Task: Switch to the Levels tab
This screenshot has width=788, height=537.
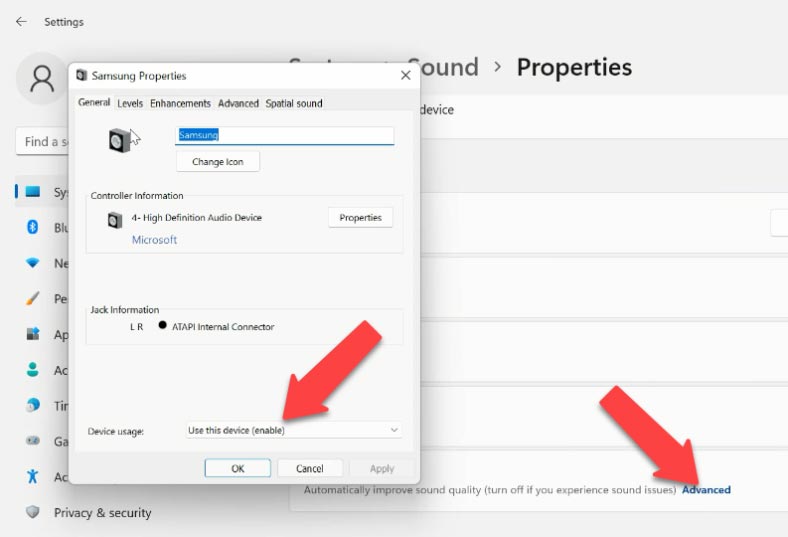Action: pos(130,103)
